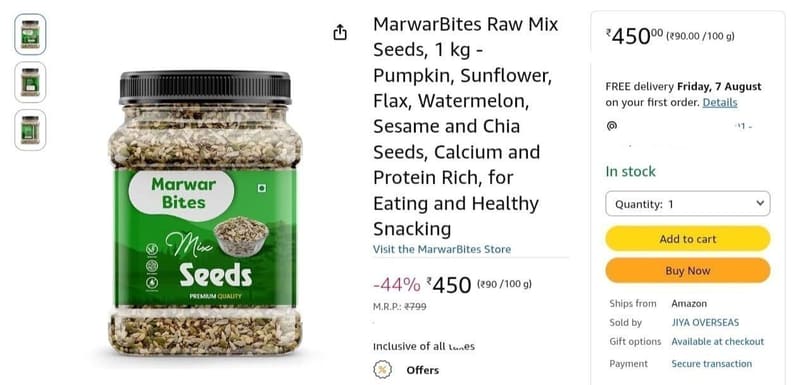Click the Offers heading
Image resolution: width=800 pixels, height=385 pixels.
pyautogui.click(x=422, y=370)
